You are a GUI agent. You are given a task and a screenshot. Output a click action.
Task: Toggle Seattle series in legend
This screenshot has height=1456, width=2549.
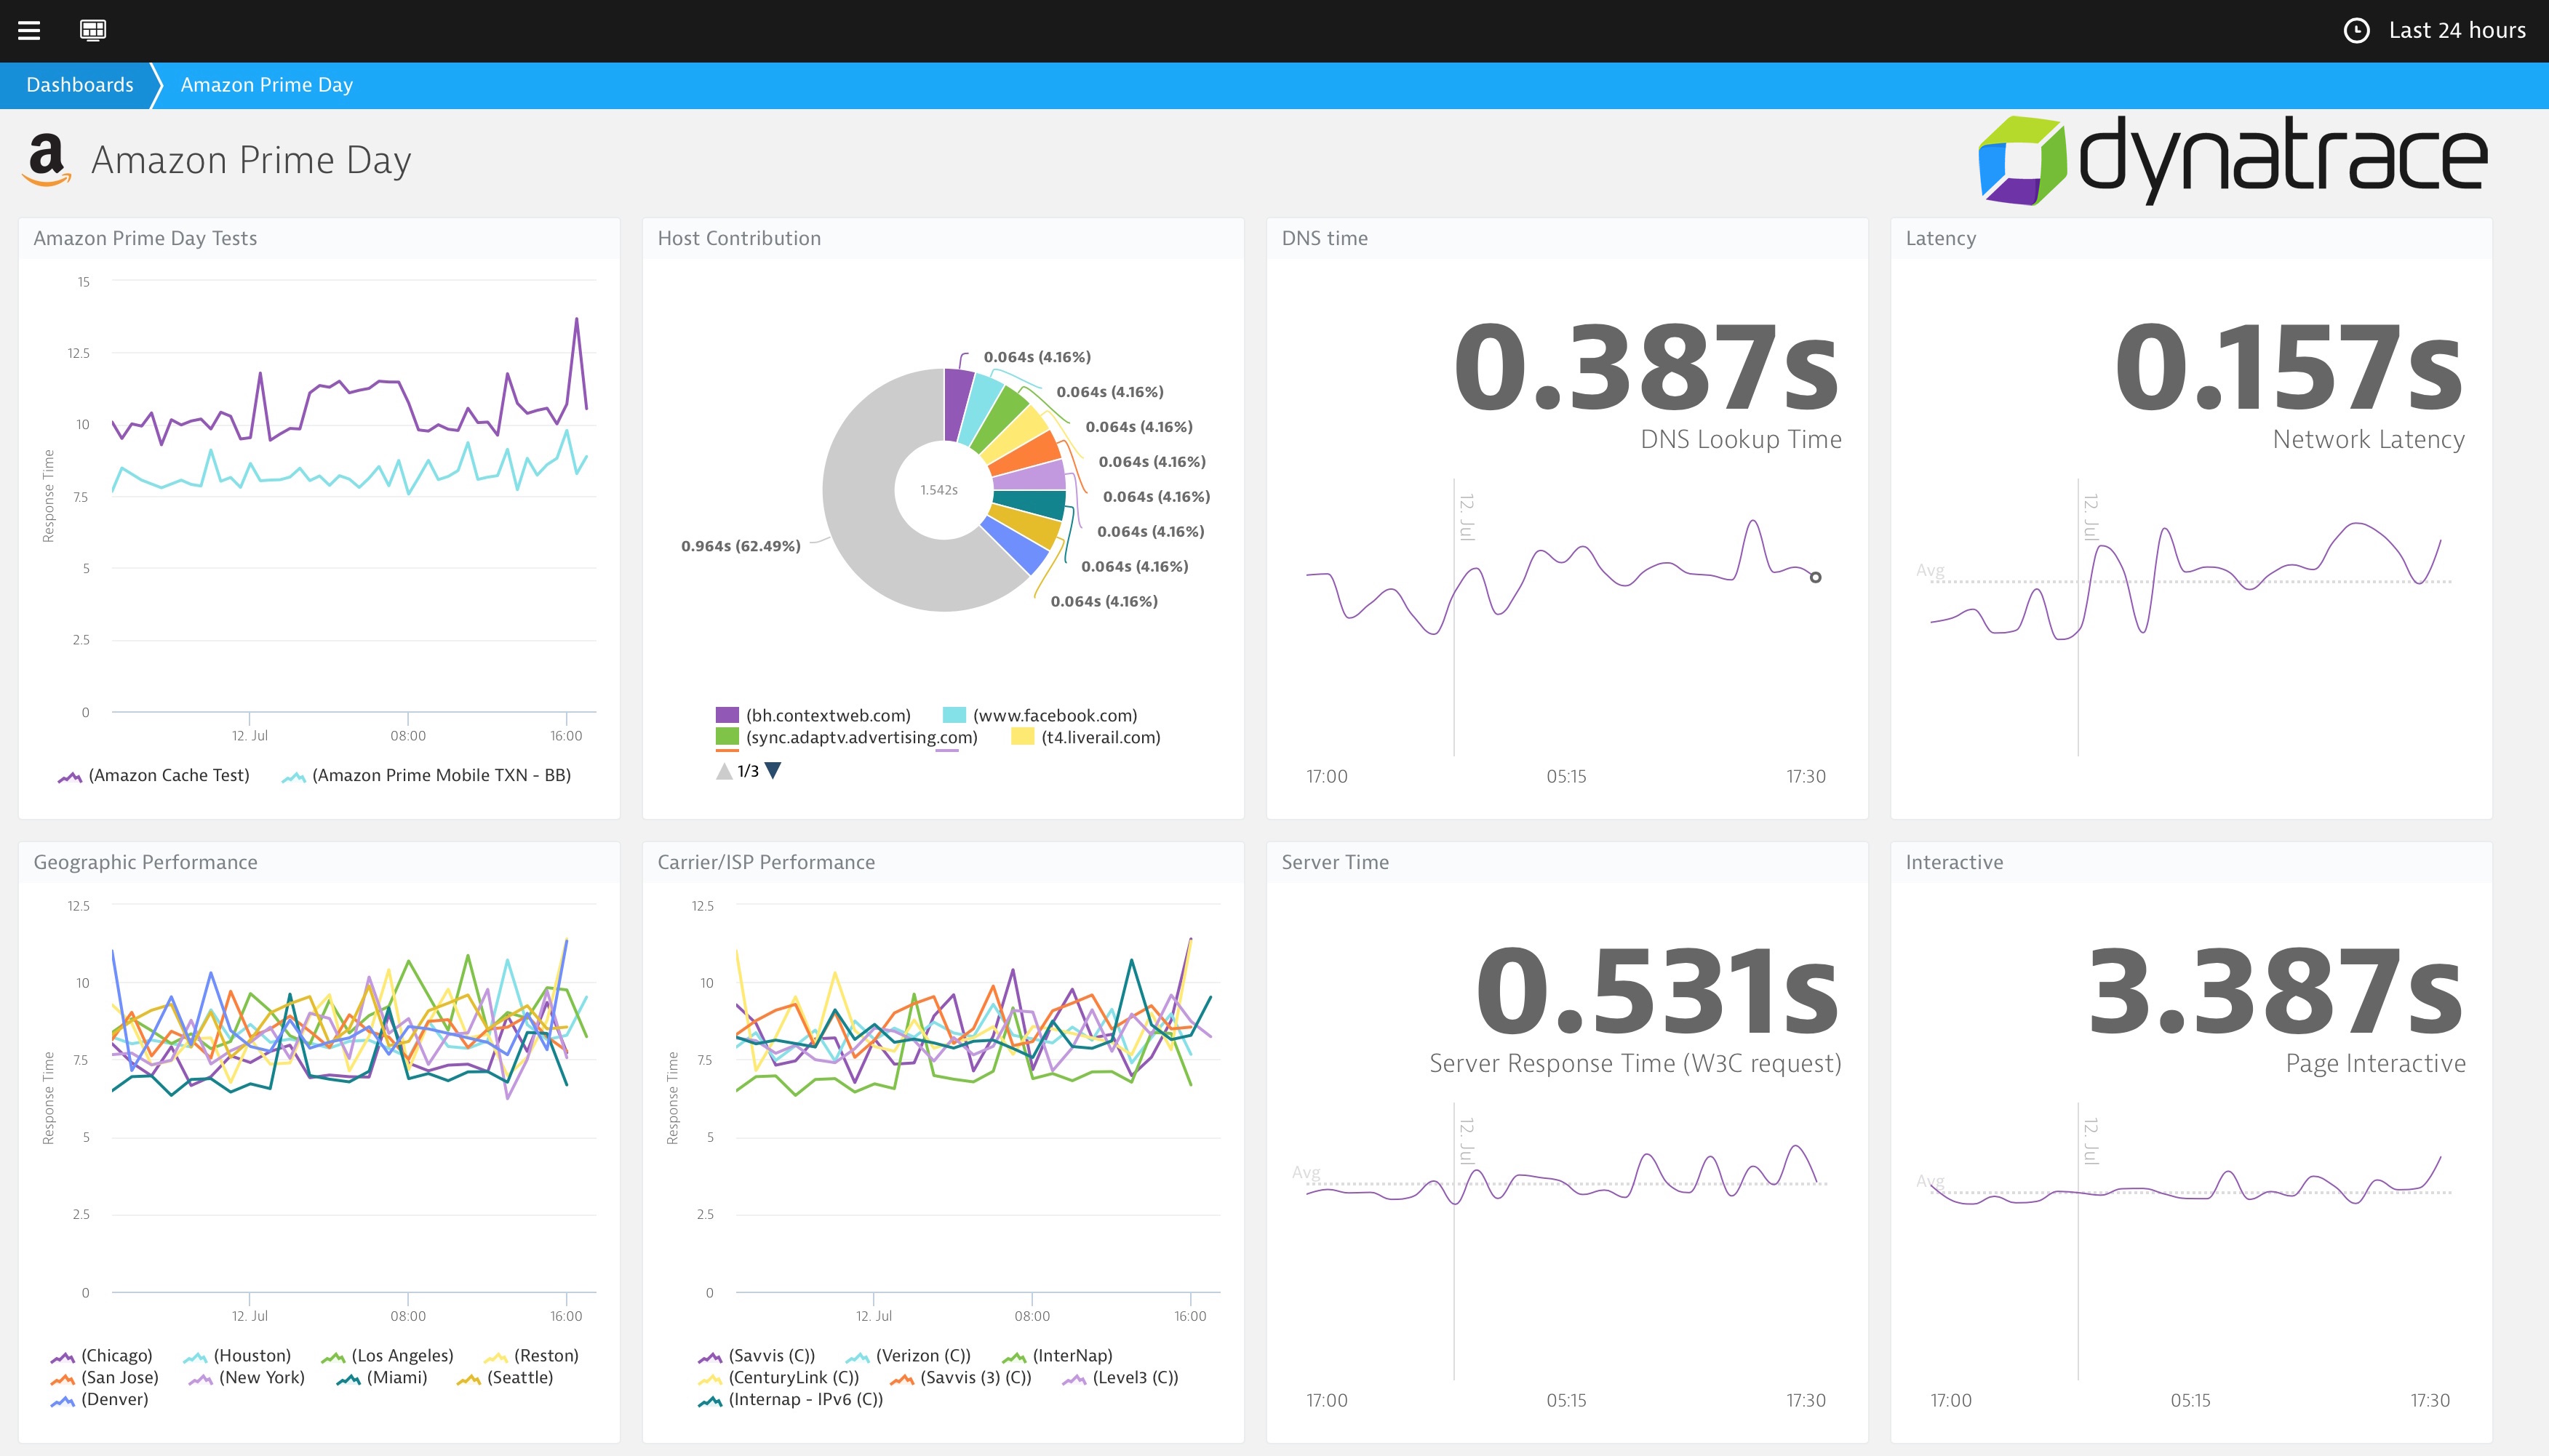coord(505,1377)
